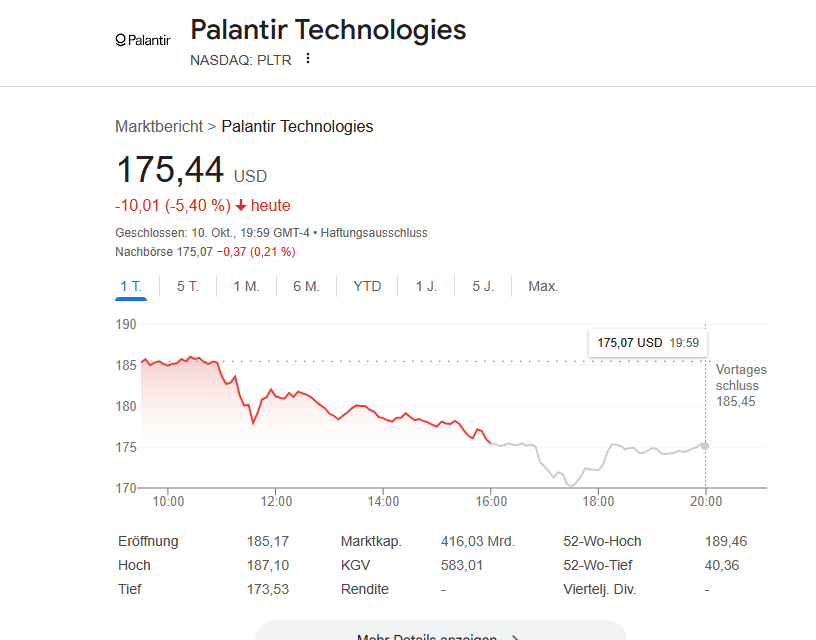Switch to the 1 J. tab
The height and width of the screenshot is (640, 816).
click(426, 286)
